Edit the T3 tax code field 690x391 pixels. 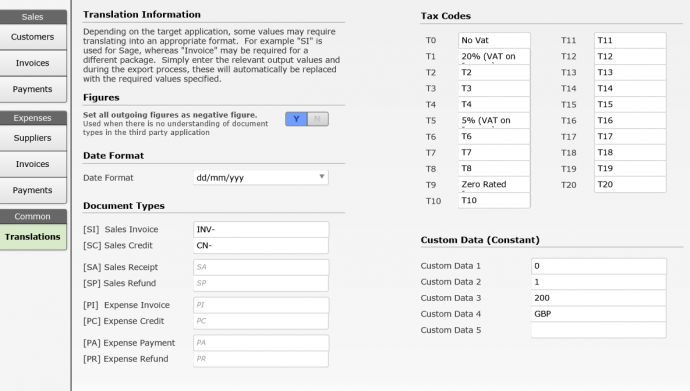494,88
